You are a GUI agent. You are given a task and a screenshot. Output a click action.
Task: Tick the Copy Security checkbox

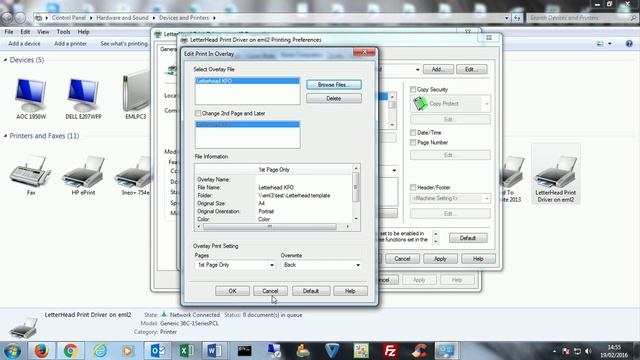click(x=413, y=89)
